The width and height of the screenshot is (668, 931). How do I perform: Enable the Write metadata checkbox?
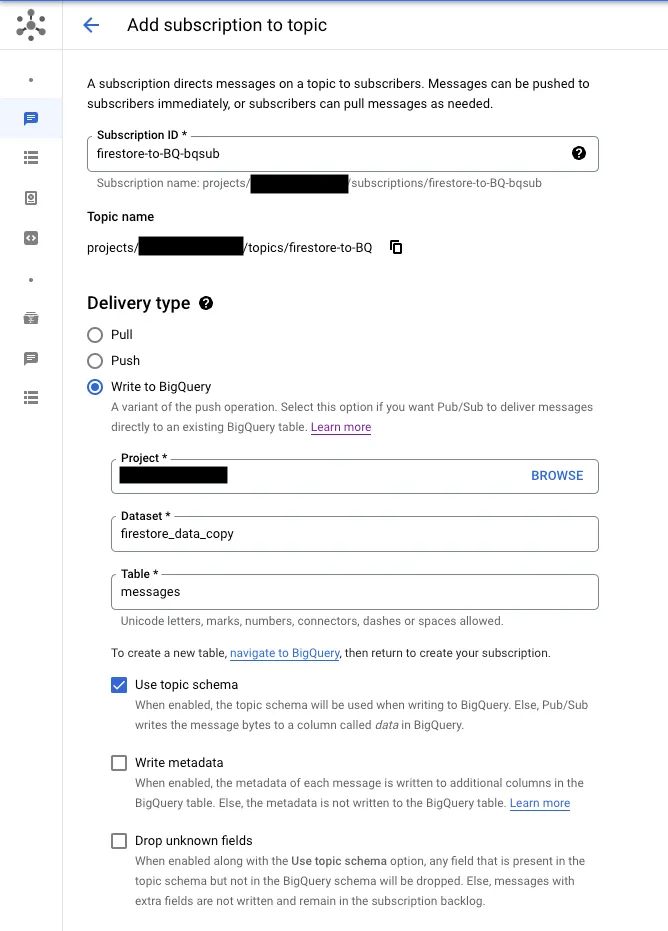tap(119, 763)
